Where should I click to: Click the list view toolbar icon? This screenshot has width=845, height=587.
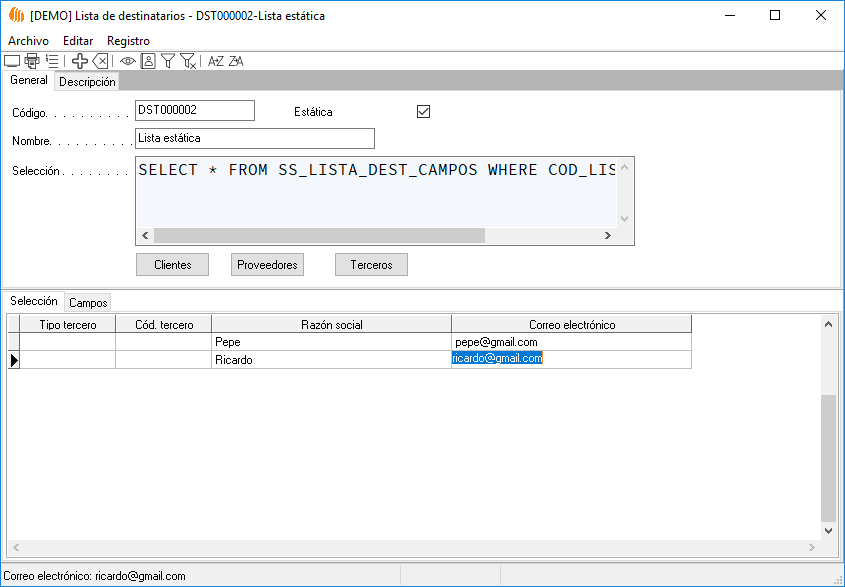coord(52,61)
